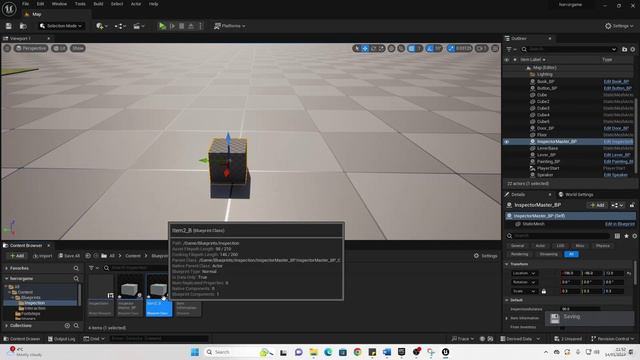Screen dimensions: 640x360
Task: Activate the Scale objects tool
Action: (x=381, y=48)
